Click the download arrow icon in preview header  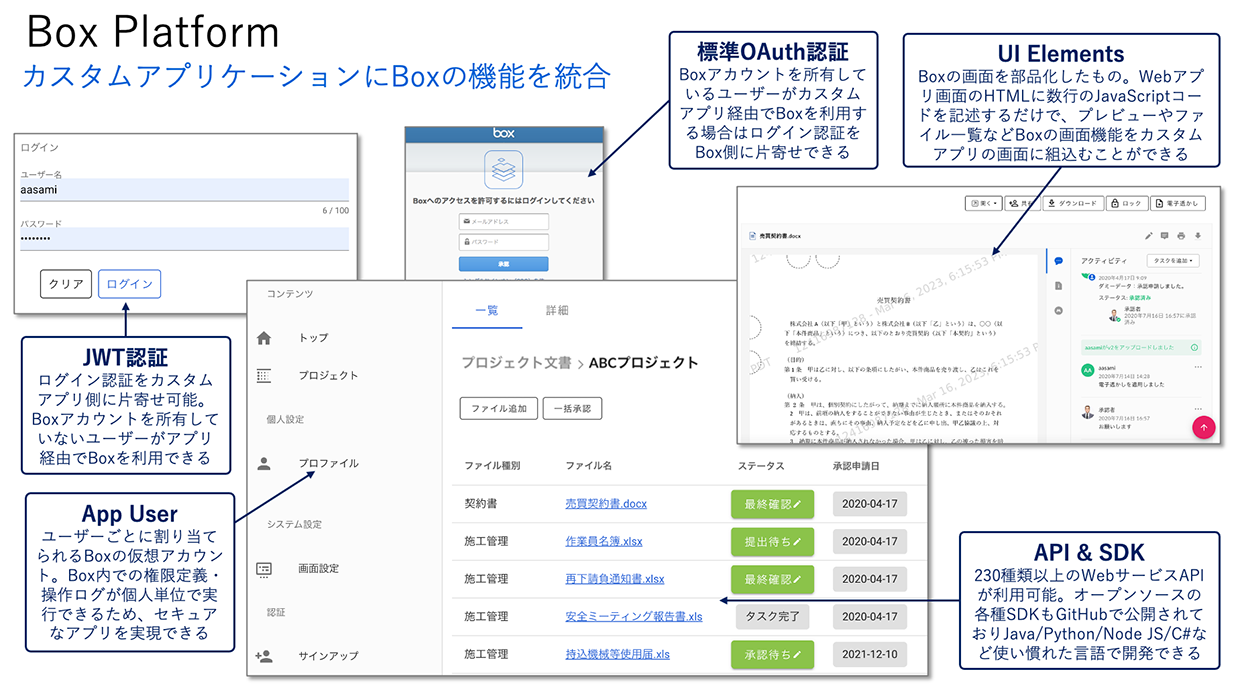click(1198, 236)
